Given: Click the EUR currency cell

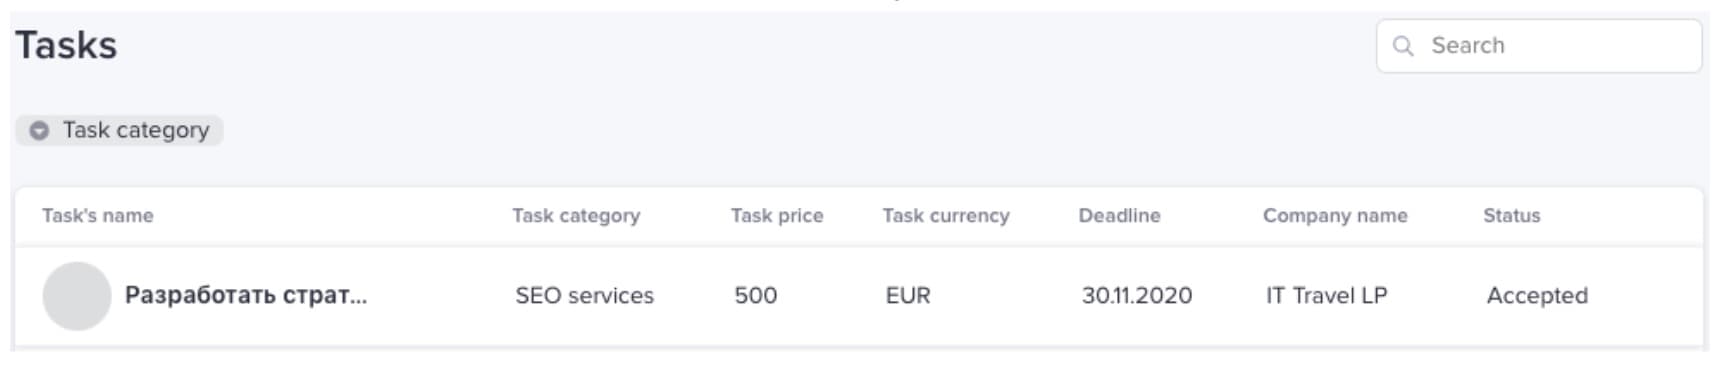Looking at the screenshot, I should (908, 296).
